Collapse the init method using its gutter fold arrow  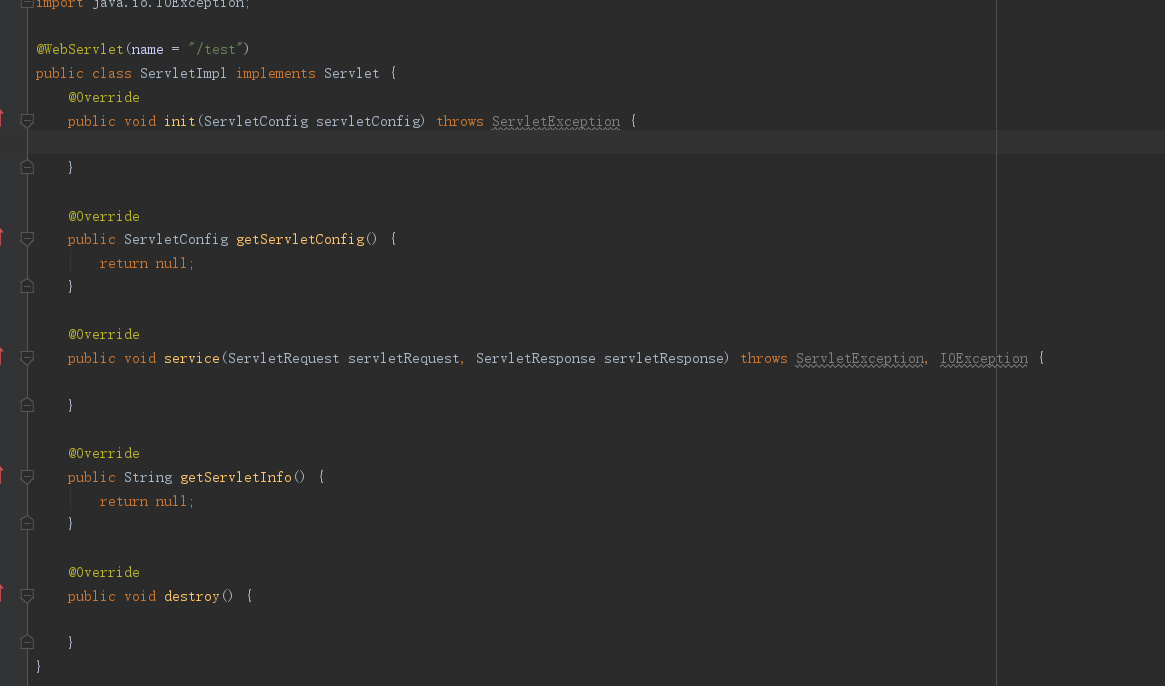(27, 121)
